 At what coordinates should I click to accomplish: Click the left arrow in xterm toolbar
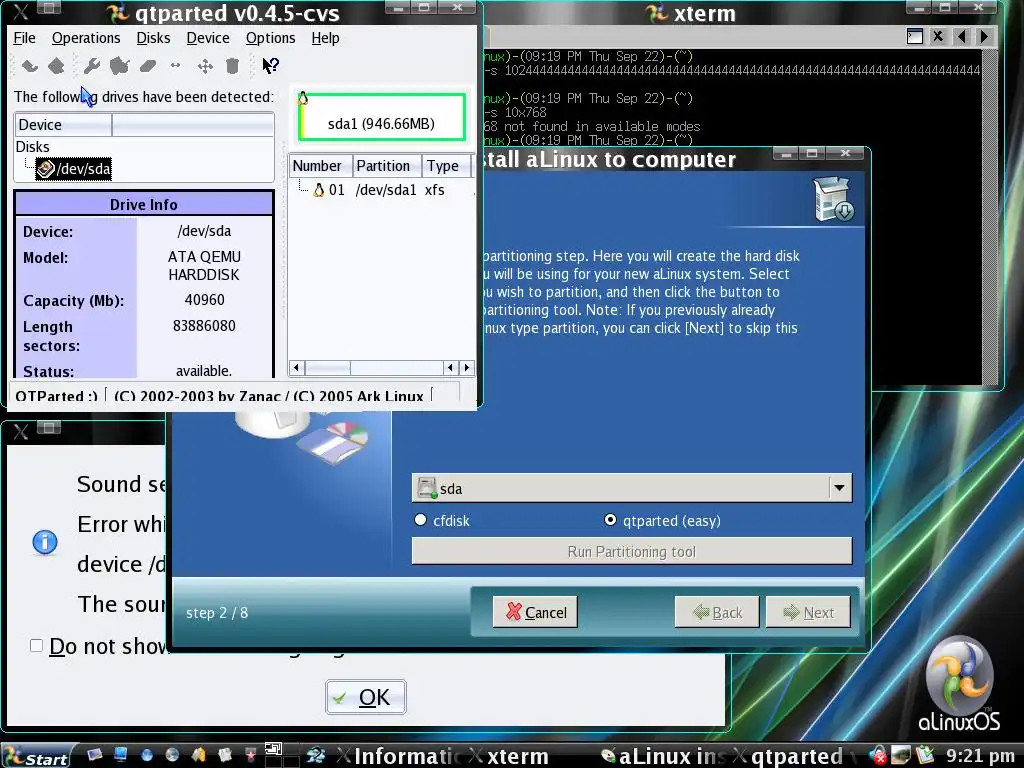tap(961, 37)
